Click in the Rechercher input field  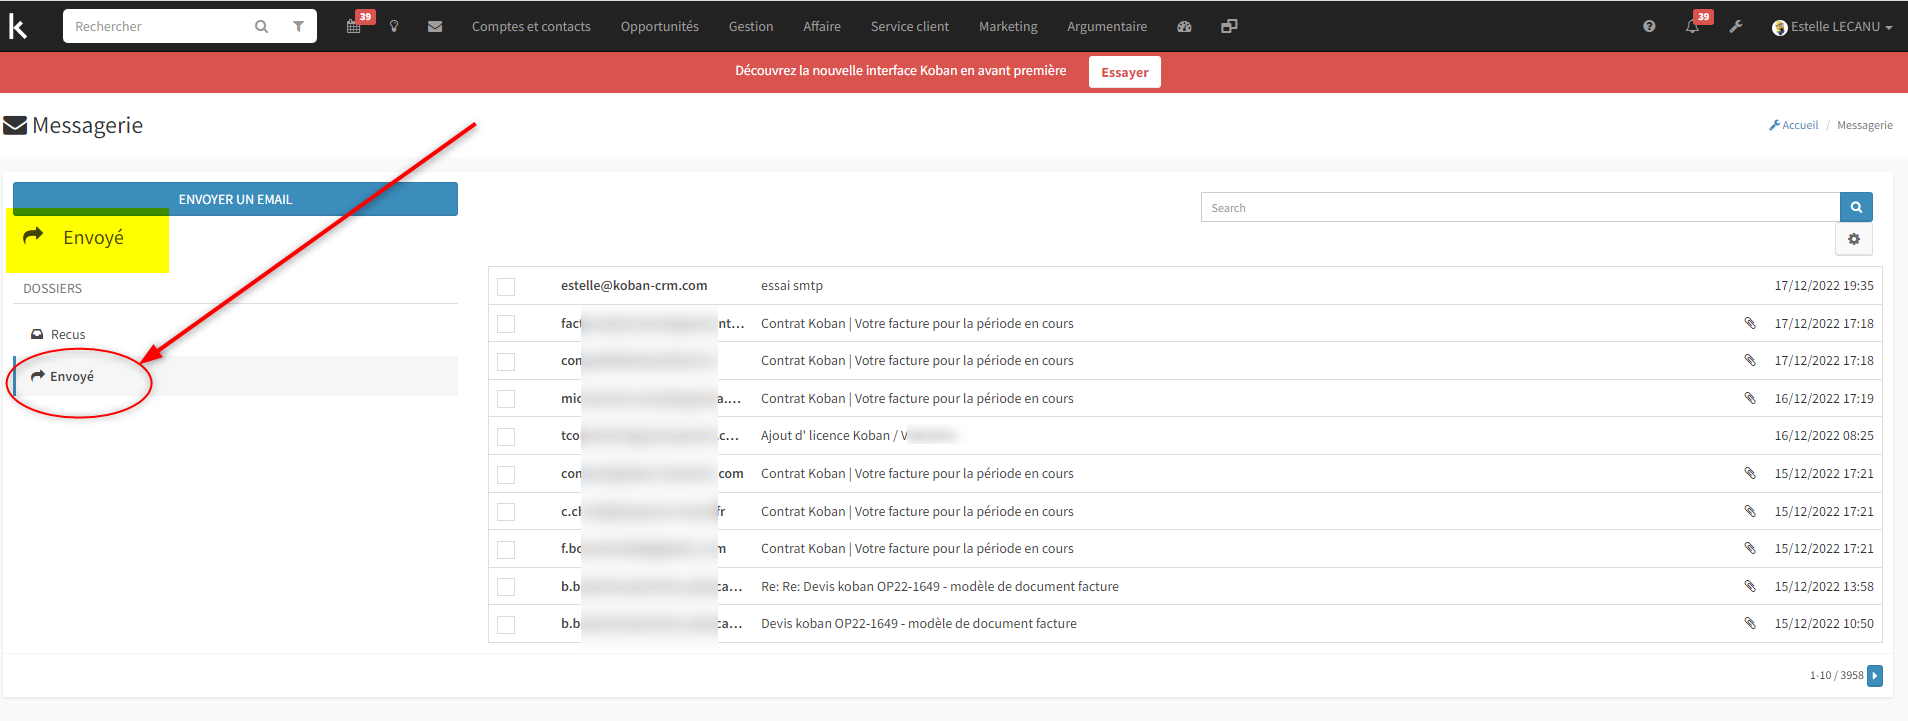[160, 27]
